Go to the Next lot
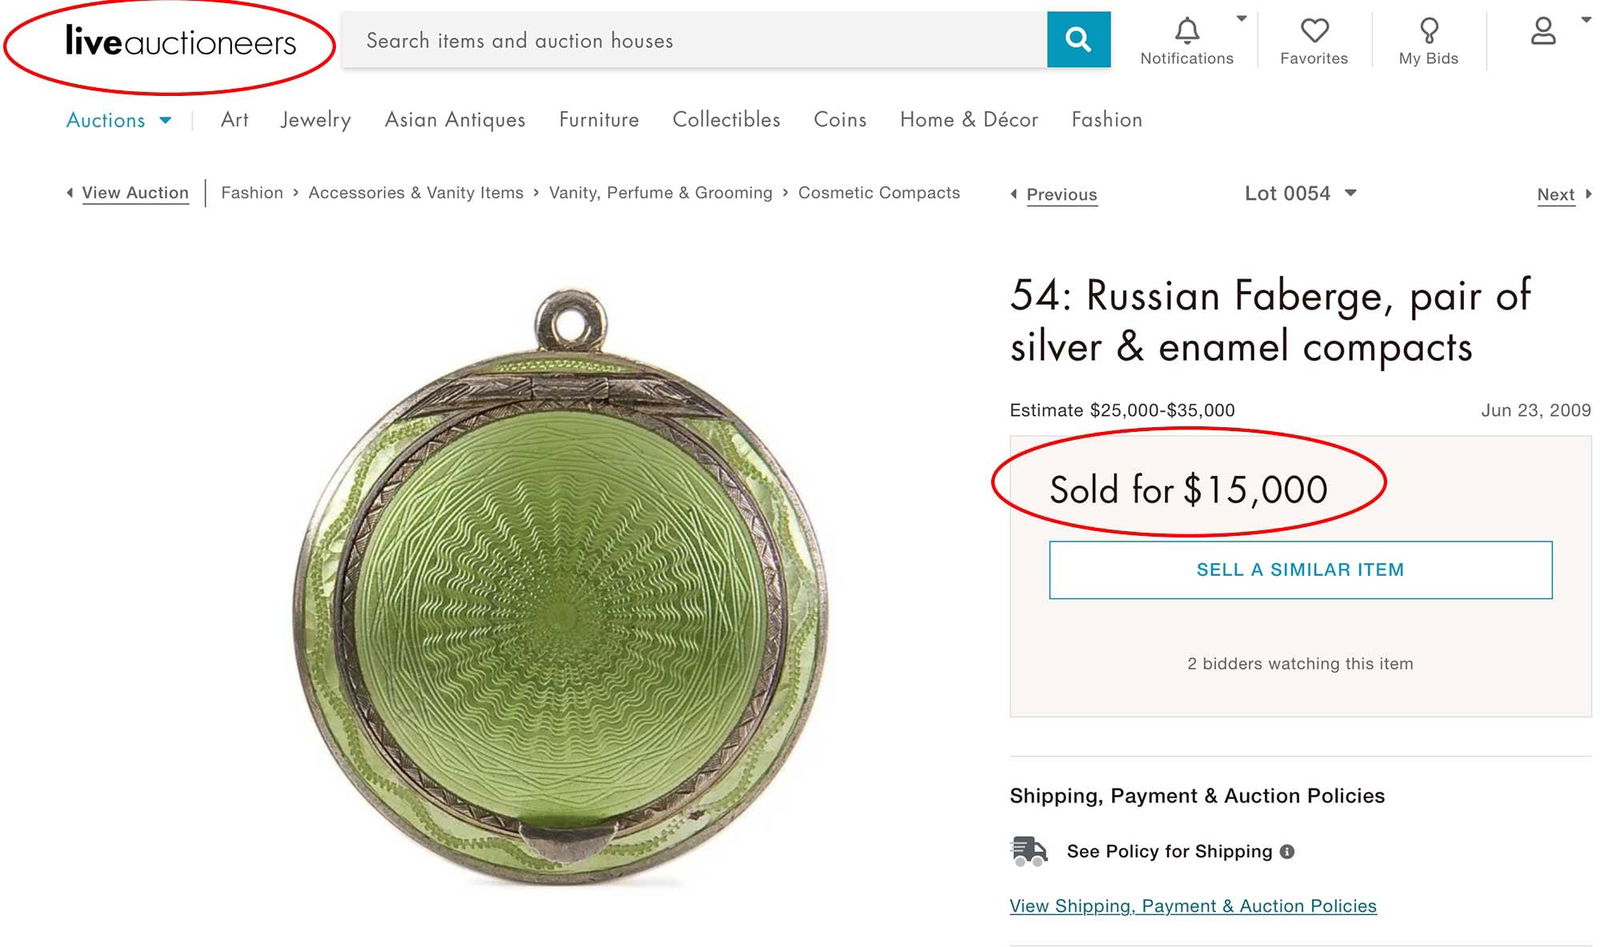The image size is (1600, 947). (x=1556, y=194)
